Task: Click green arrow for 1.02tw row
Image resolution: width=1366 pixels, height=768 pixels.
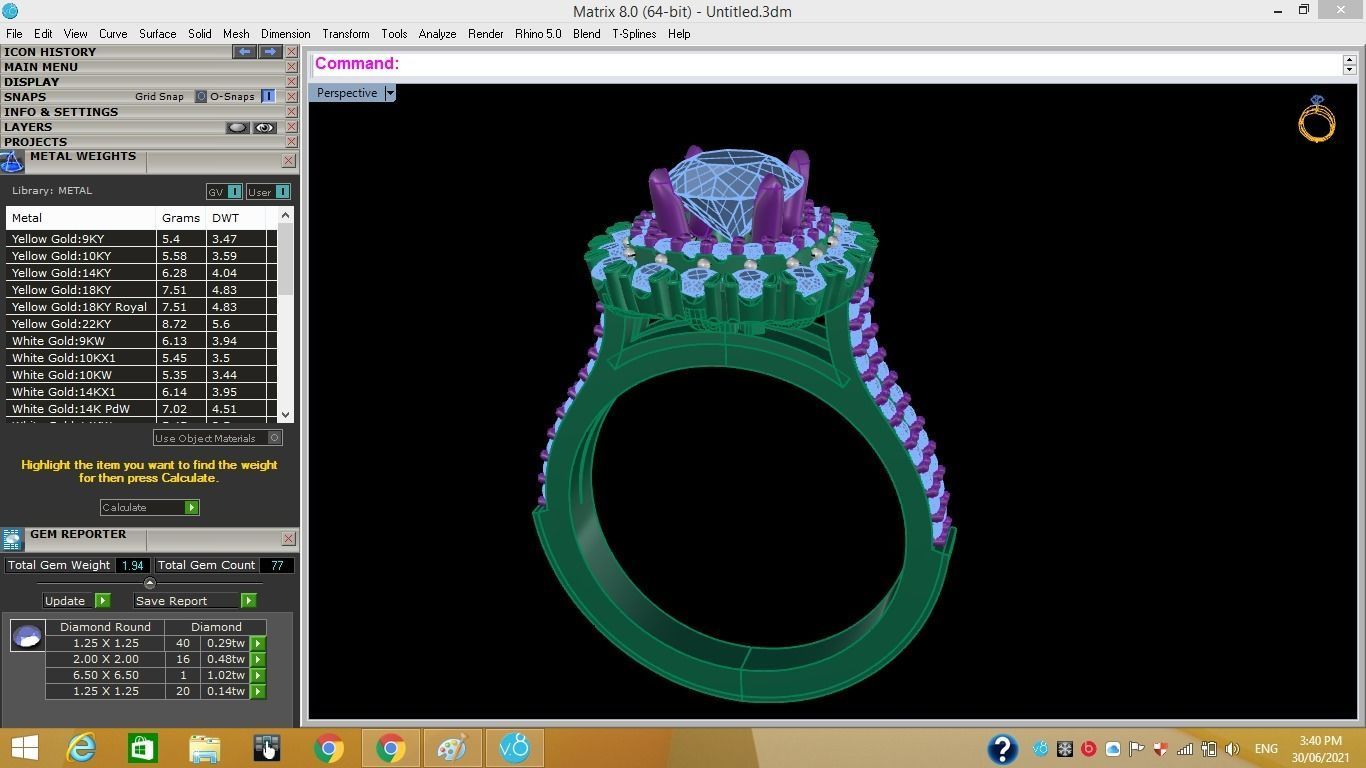Action: (x=258, y=675)
